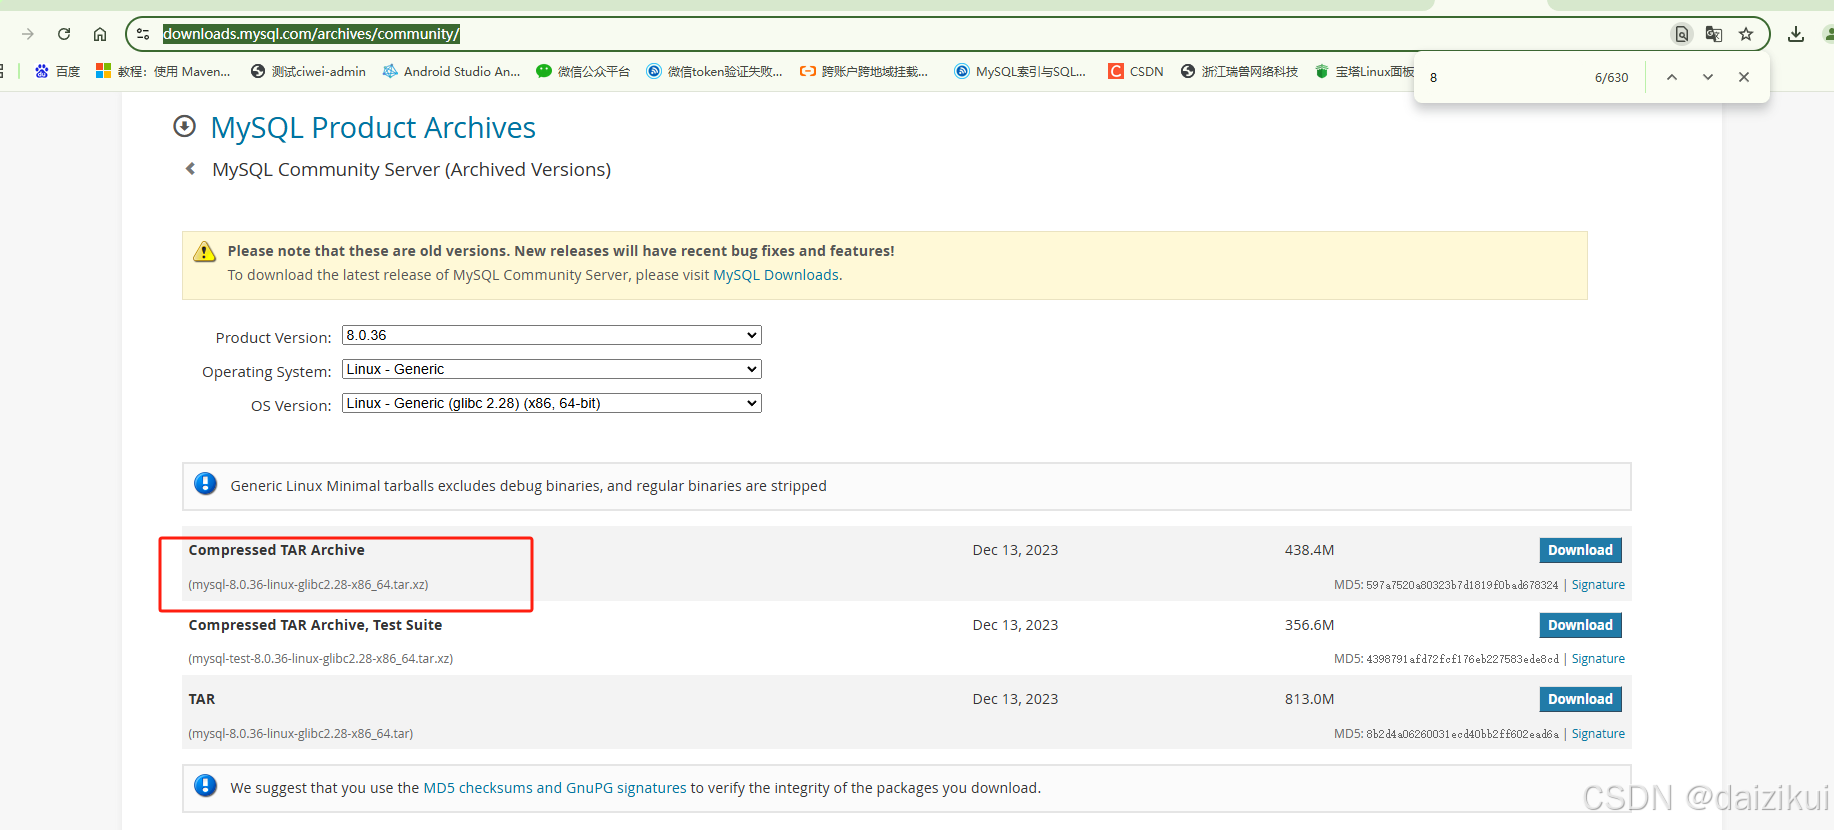This screenshot has height=830, width=1834.
Task: Open the 教程: 使用 Maven bookmark
Action: click(163, 71)
